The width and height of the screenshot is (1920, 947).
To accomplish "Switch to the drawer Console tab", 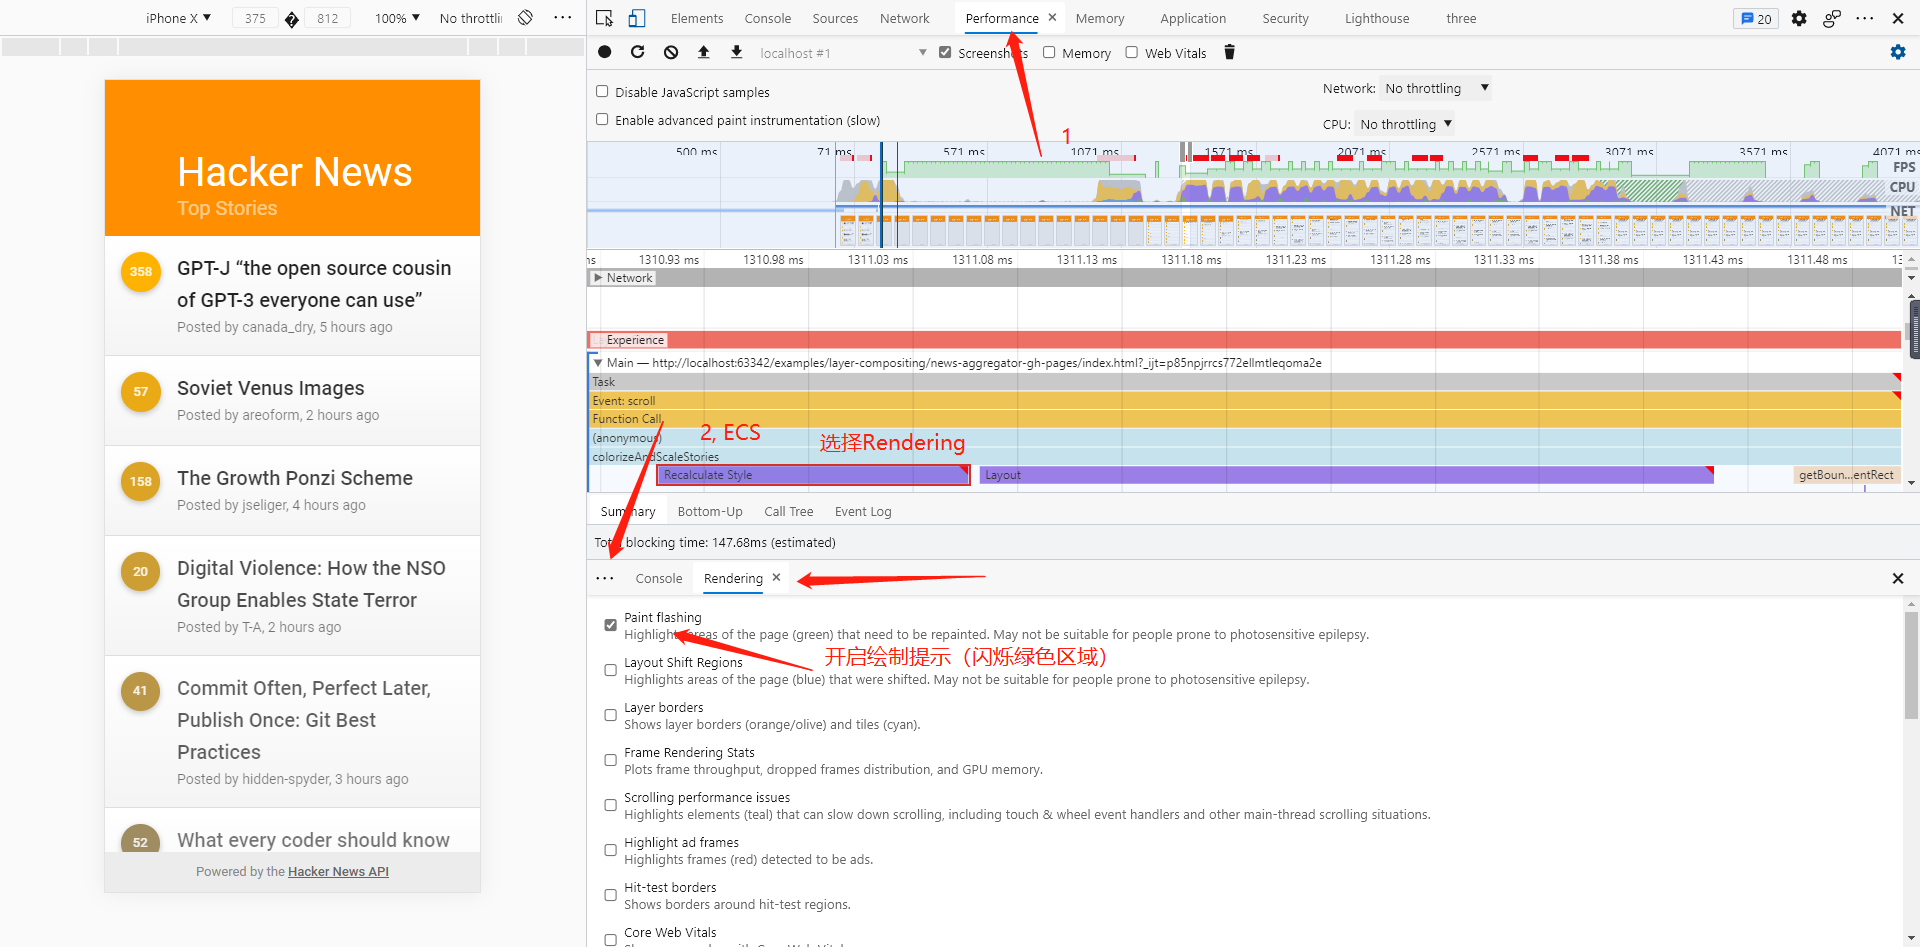I will pyautogui.click(x=659, y=578).
